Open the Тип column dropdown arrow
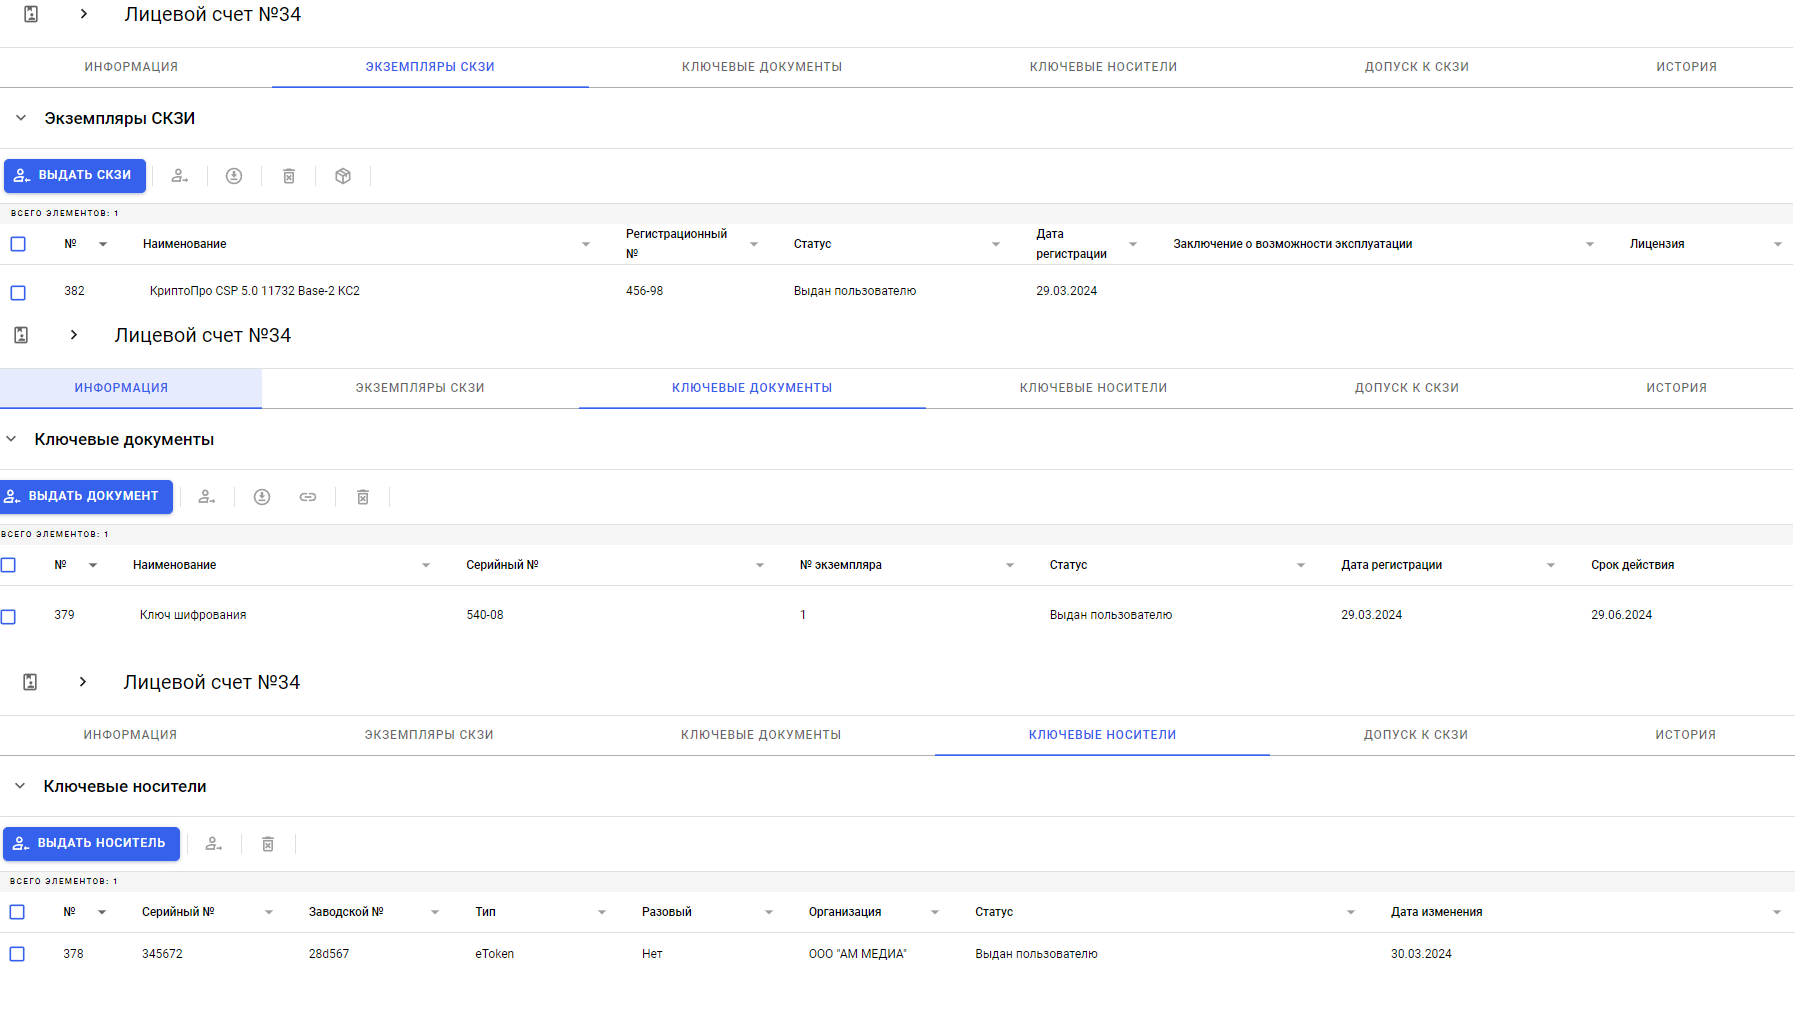1795x1021 pixels. pyautogui.click(x=602, y=912)
